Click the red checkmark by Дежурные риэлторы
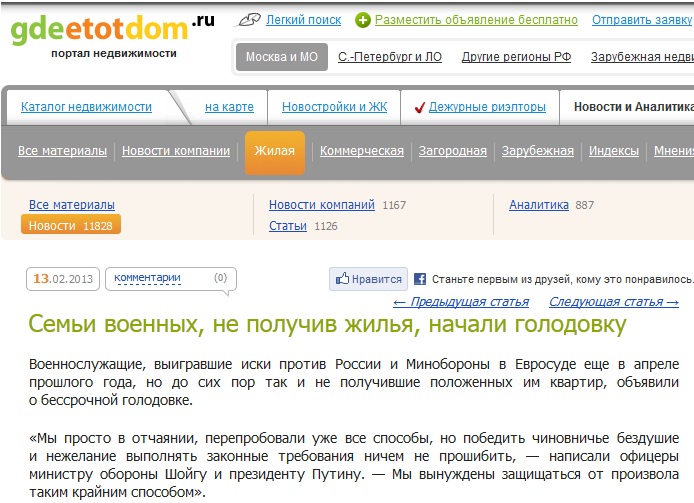This screenshot has height=503, width=694. tap(420, 107)
